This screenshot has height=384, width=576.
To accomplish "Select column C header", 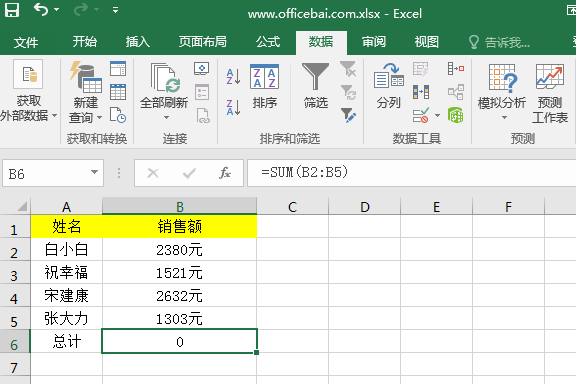I will click(292, 207).
